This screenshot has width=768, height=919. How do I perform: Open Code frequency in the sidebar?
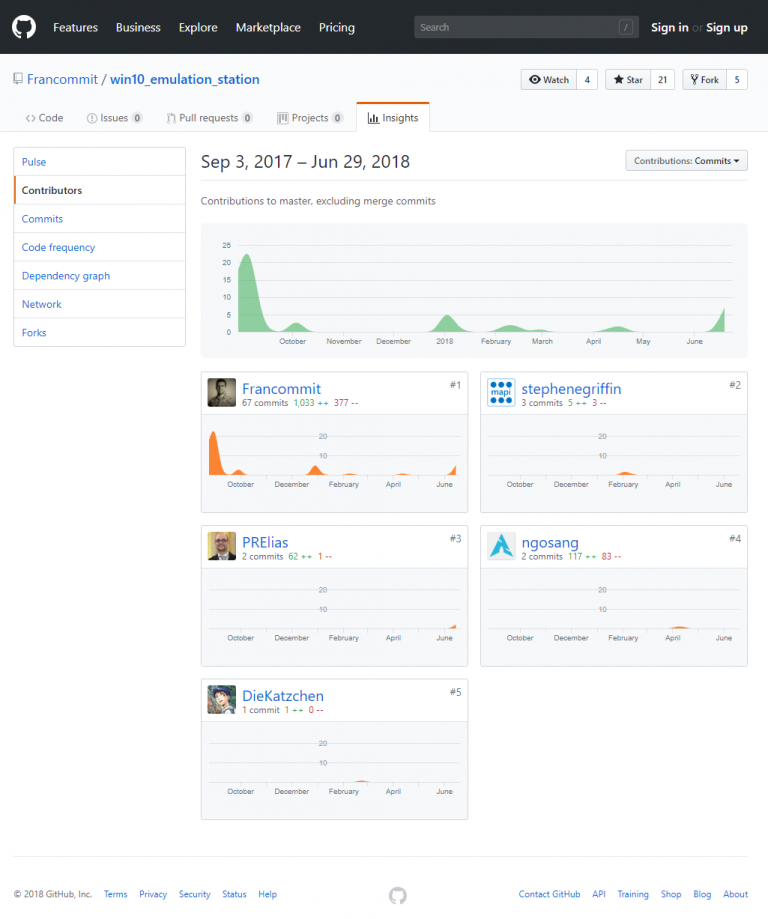tap(100, 247)
